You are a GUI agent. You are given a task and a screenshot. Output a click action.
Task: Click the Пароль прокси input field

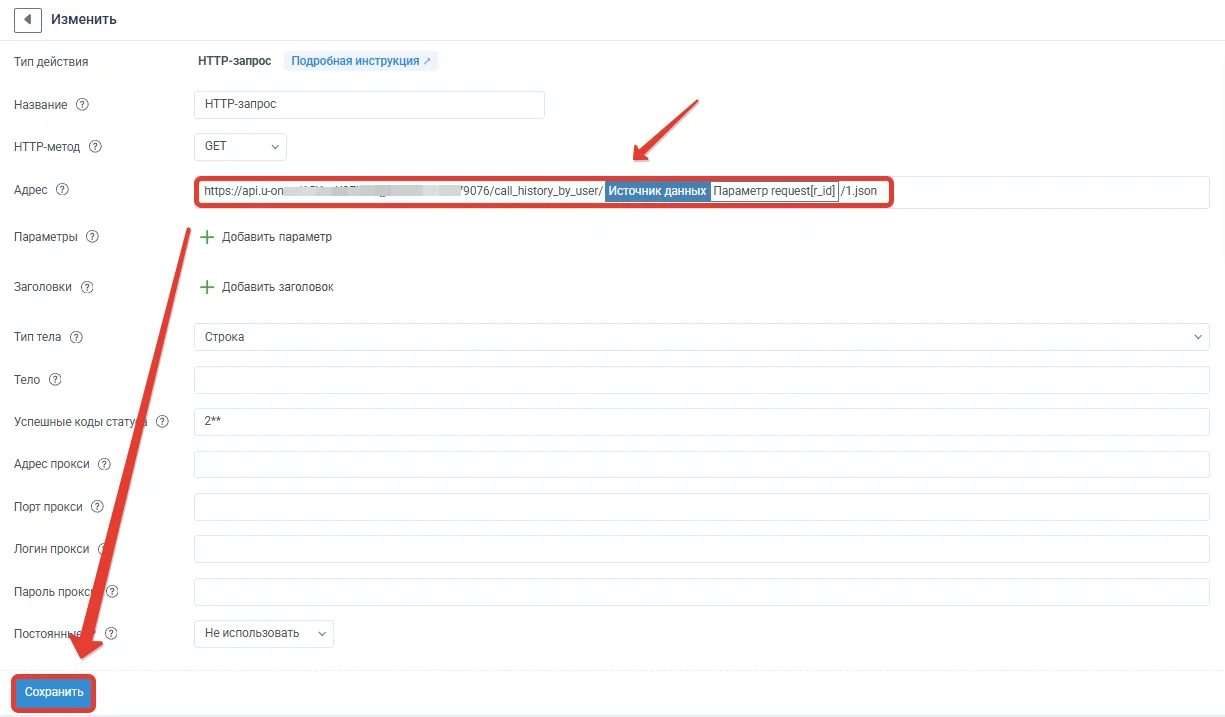(701, 592)
